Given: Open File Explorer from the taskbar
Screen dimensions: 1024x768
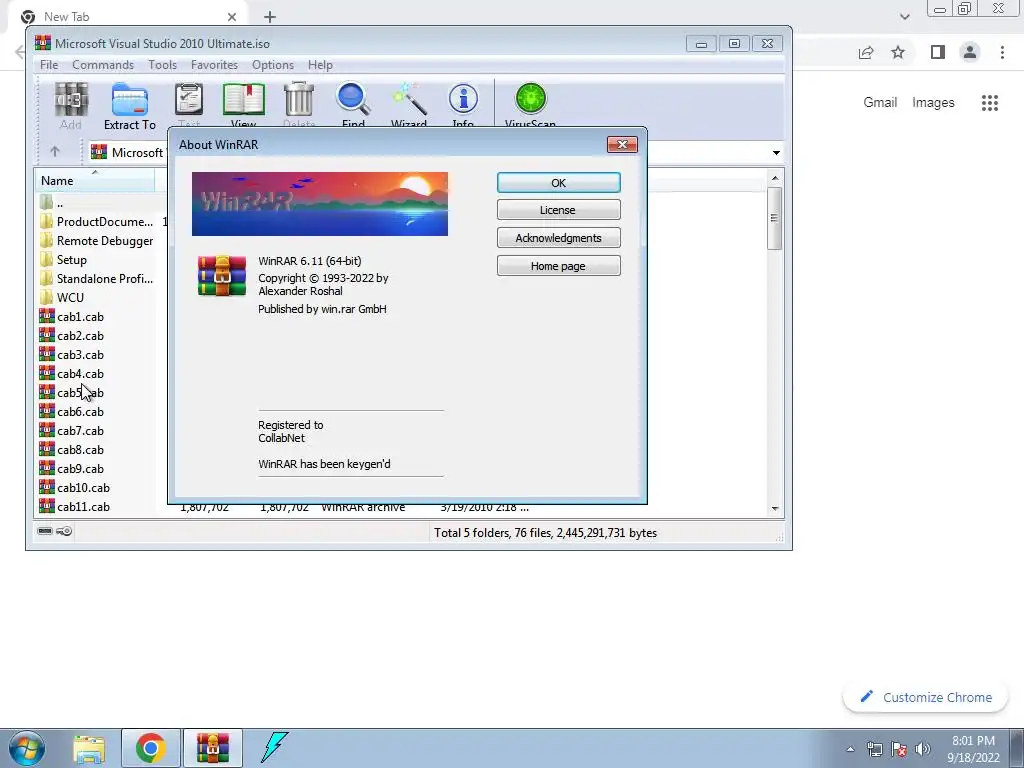Looking at the screenshot, I should coord(89,748).
